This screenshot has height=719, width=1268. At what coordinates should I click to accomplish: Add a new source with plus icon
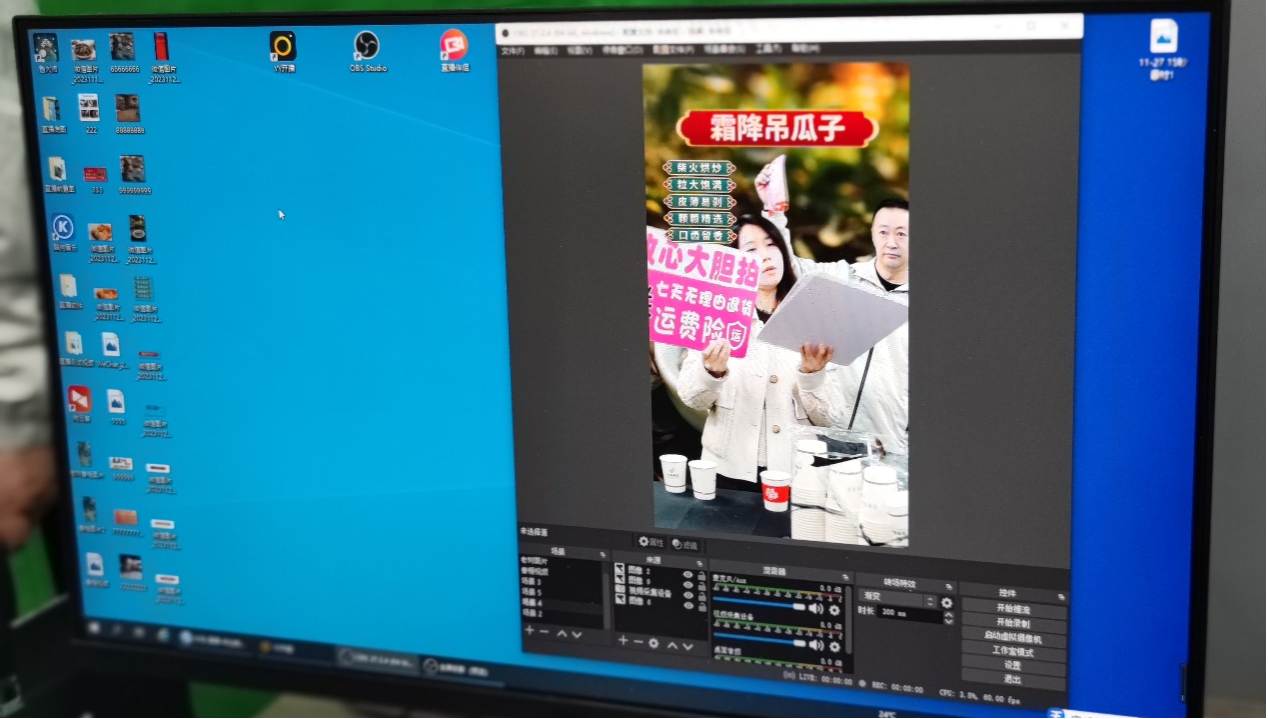(x=622, y=640)
